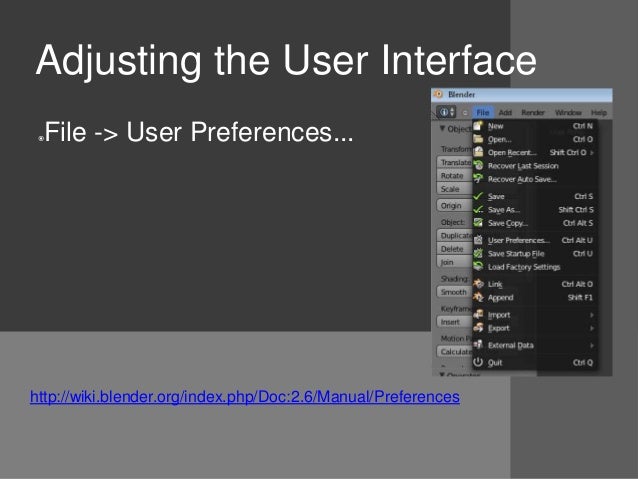The height and width of the screenshot is (479, 638).
Task: Click the Save Startup File icon
Action: [x=478, y=254]
